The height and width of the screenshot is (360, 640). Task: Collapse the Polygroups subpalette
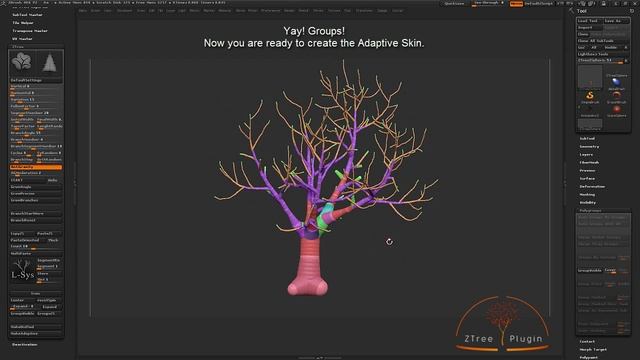[590, 211]
